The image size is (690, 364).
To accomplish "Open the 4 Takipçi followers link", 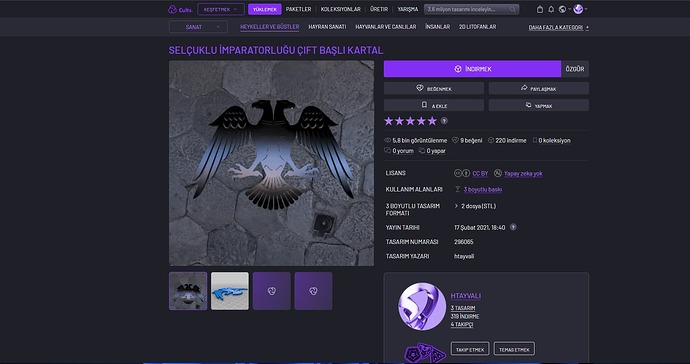I will coord(462,324).
